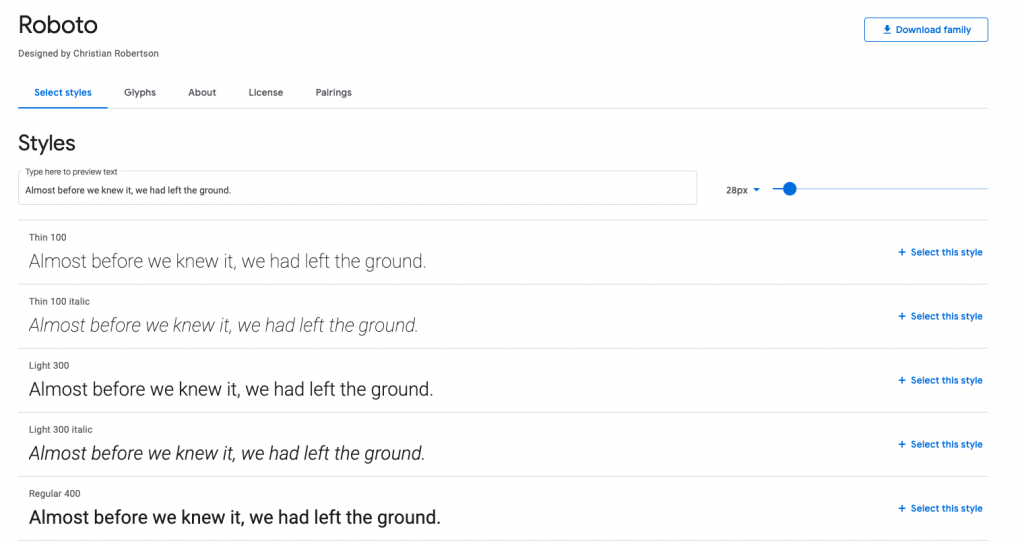Click Select this style for Light 300 italic

[946, 445]
